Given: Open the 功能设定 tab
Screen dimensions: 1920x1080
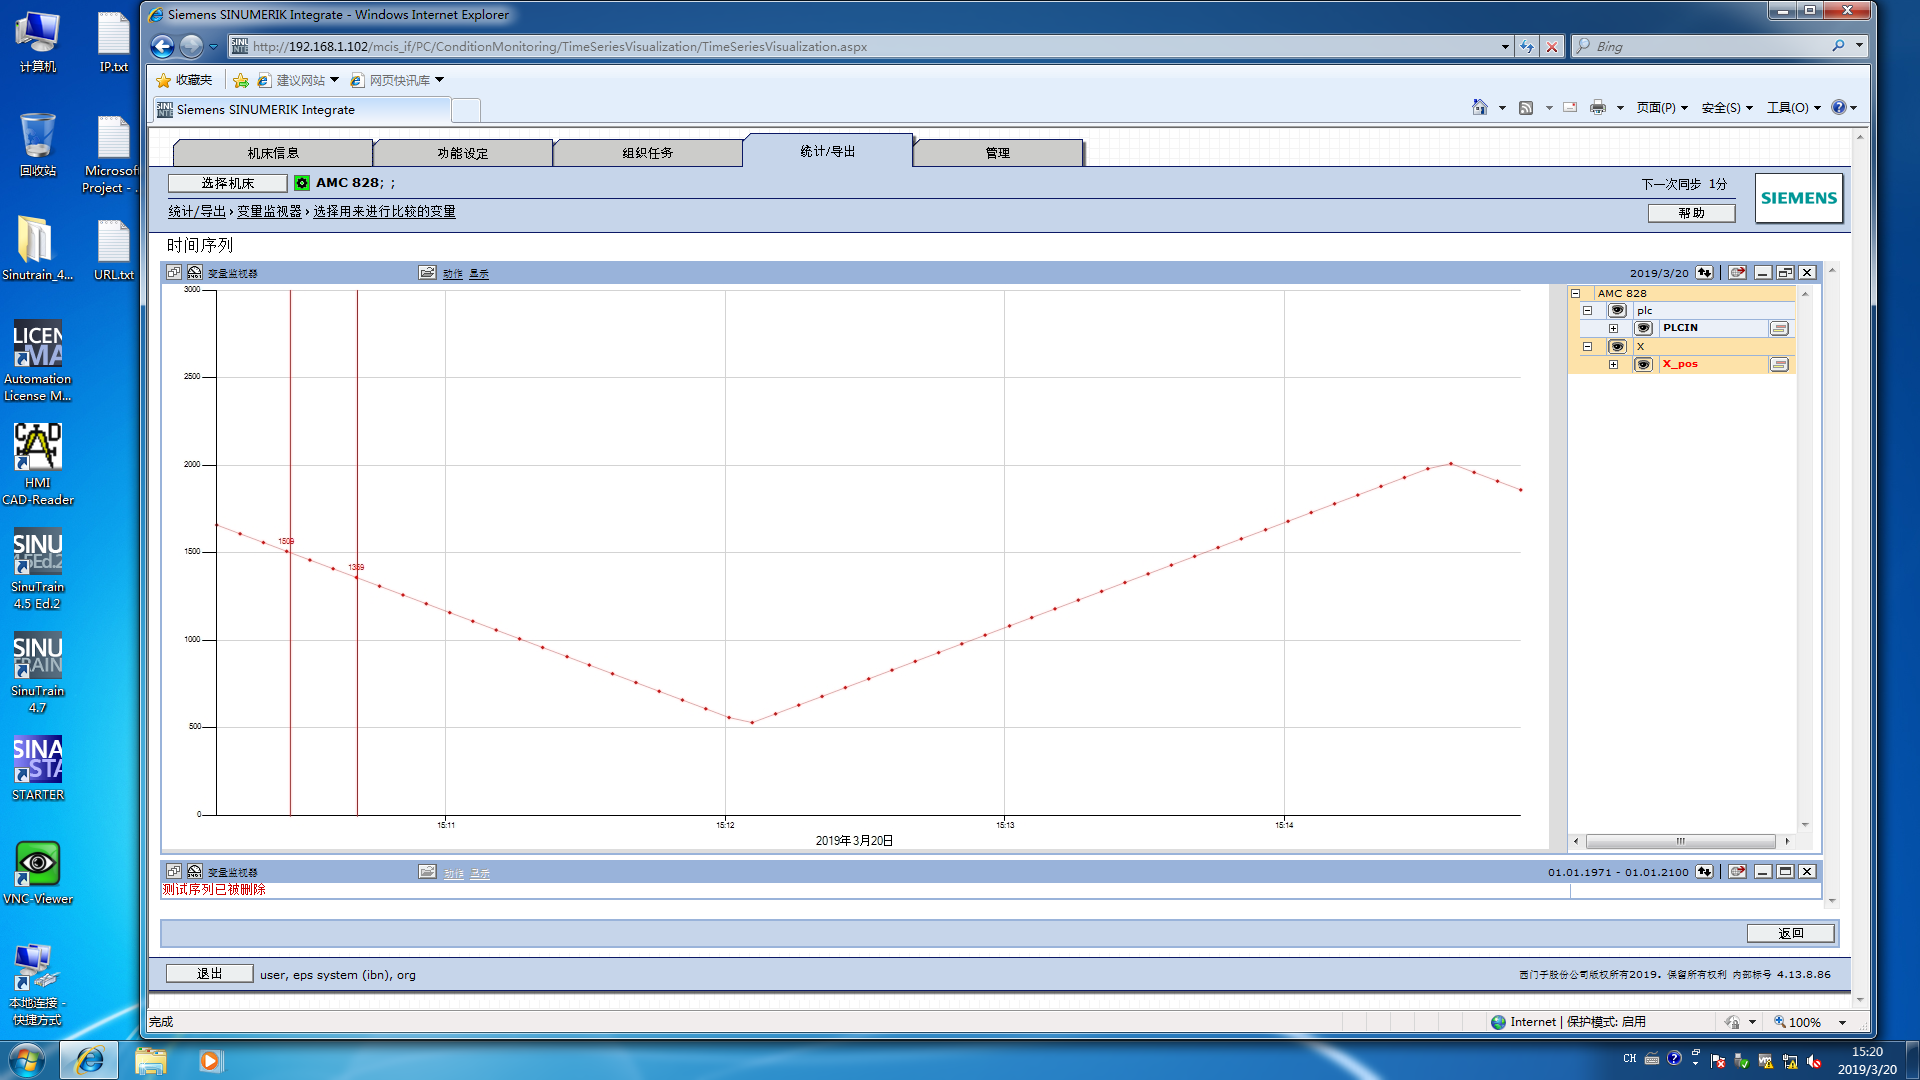Looking at the screenshot, I should tap(462, 153).
